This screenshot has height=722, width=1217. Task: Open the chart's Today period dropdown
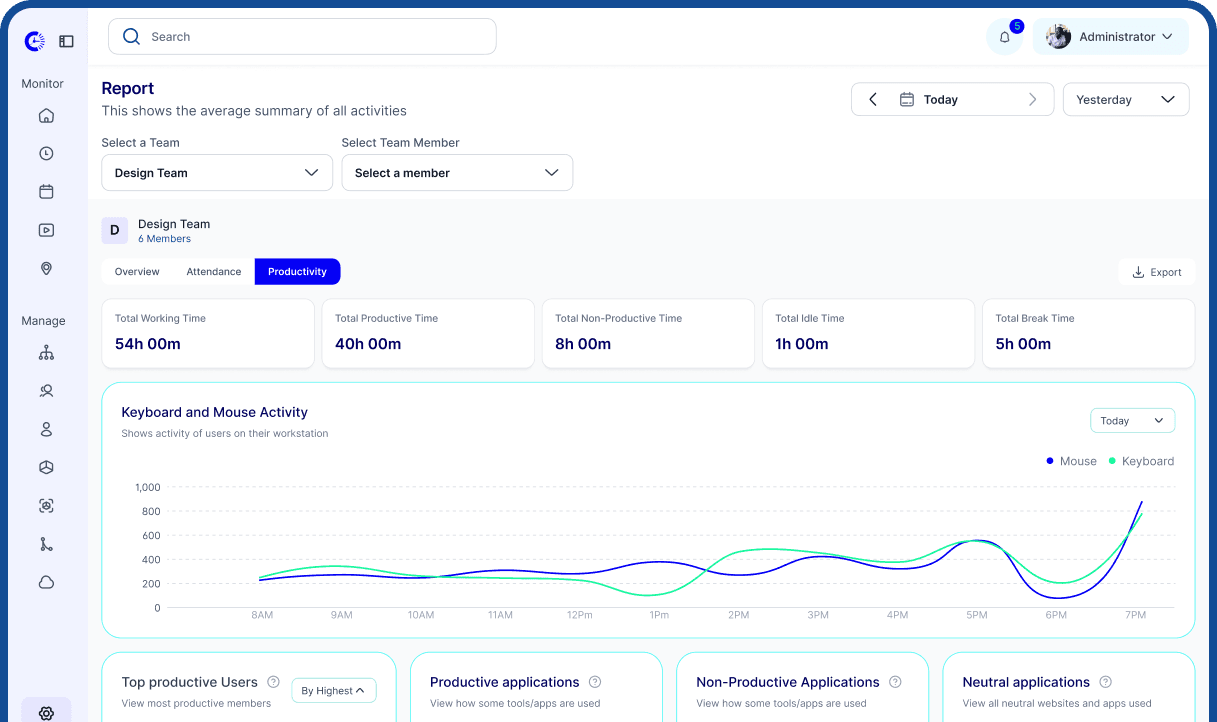(1132, 421)
